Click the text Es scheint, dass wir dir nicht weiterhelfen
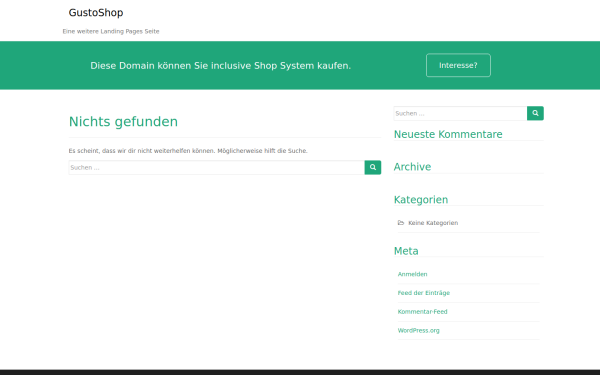Image resolution: width=600 pixels, height=375 pixels. (188, 151)
